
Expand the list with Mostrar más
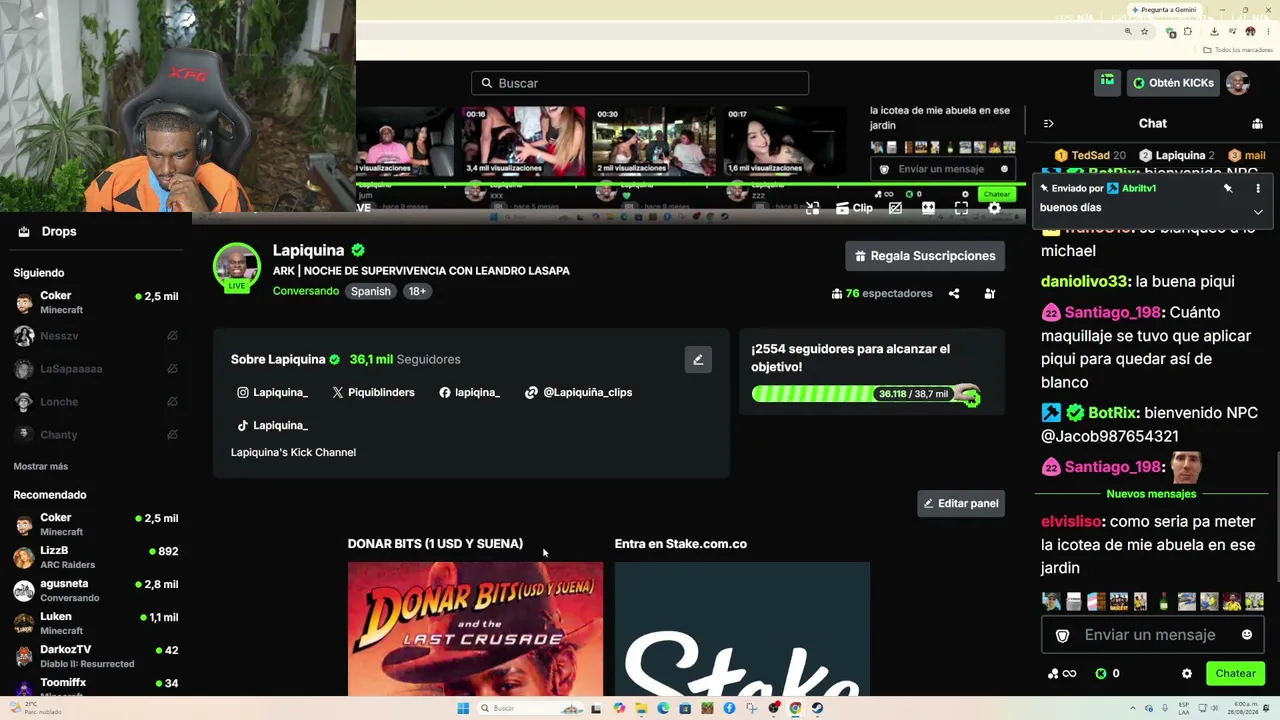(41, 466)
